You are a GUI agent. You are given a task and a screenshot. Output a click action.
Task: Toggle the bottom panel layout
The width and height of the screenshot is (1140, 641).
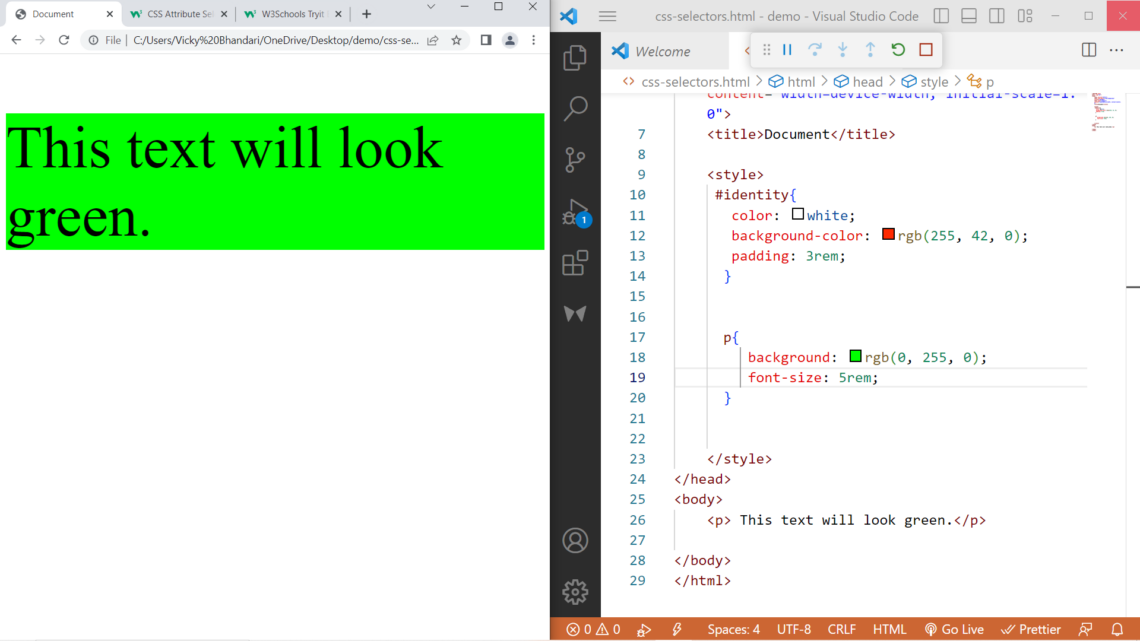tap(969, 16)
